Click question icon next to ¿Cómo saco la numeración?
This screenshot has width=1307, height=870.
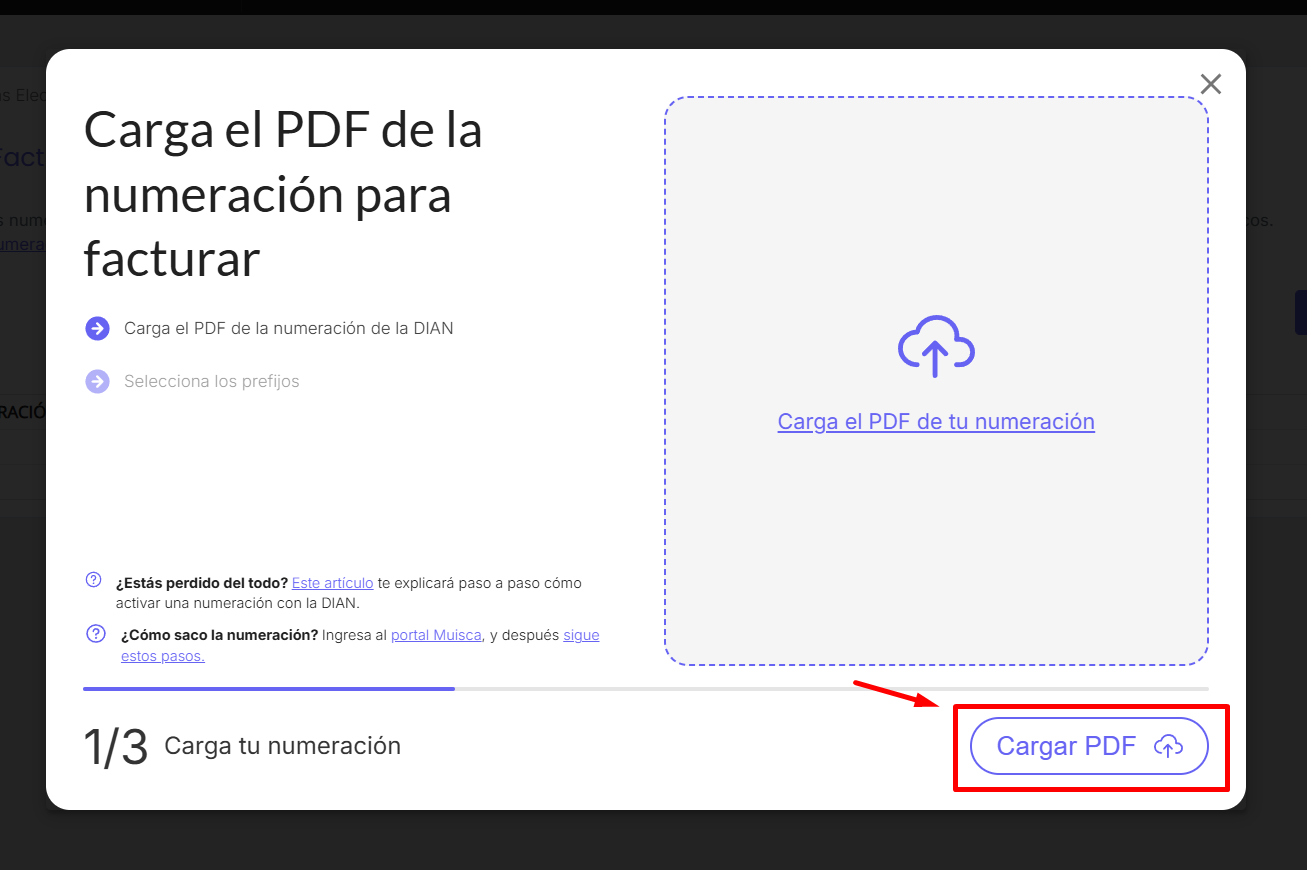(x=96, y=633)
